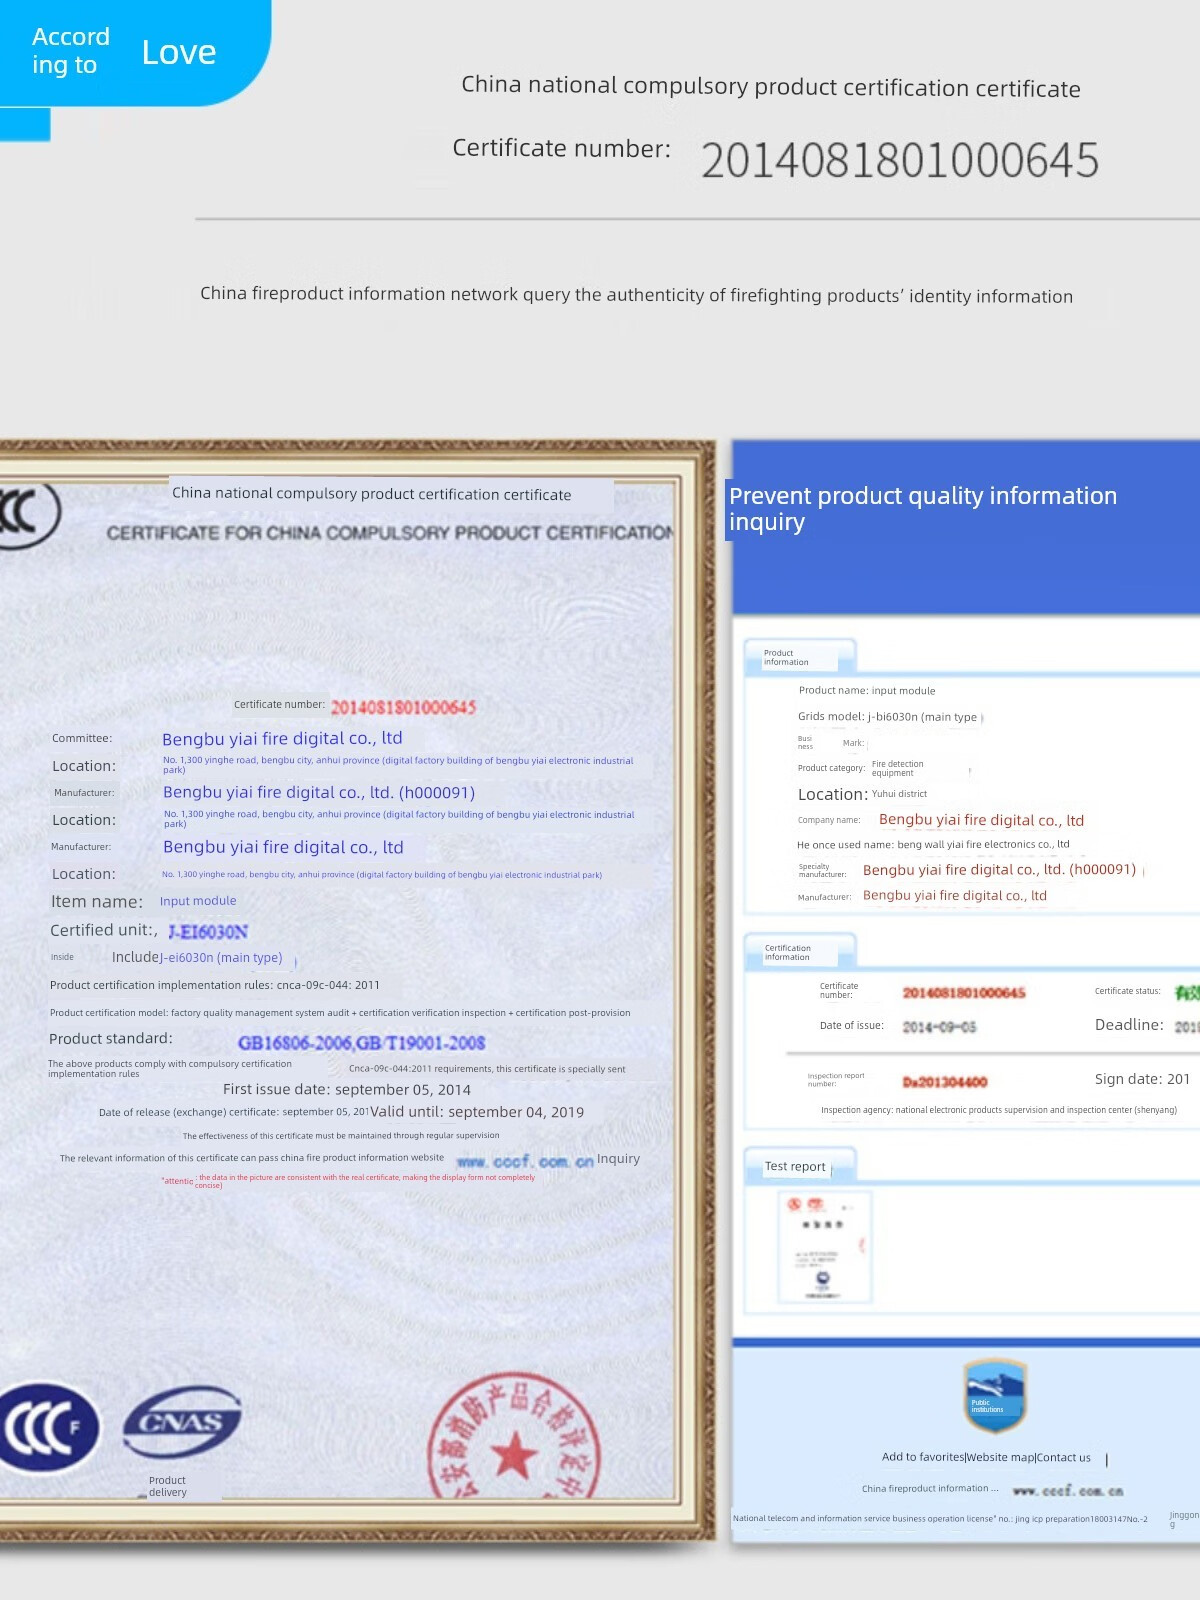Open the Test report thumbnail image
Viewport: 1200px width, 1600px height.
(x=824, y=1246)
